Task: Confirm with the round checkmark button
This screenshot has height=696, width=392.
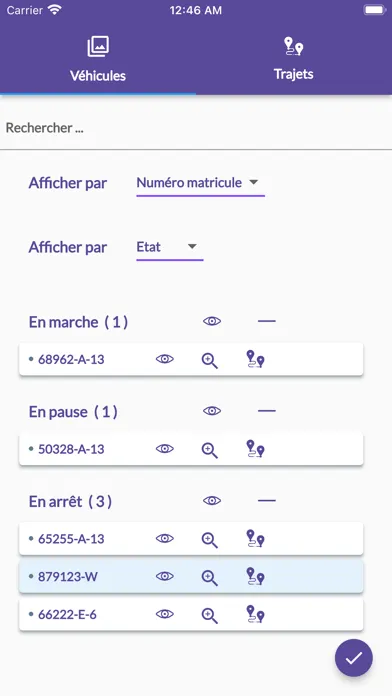Action: point(354,658)
